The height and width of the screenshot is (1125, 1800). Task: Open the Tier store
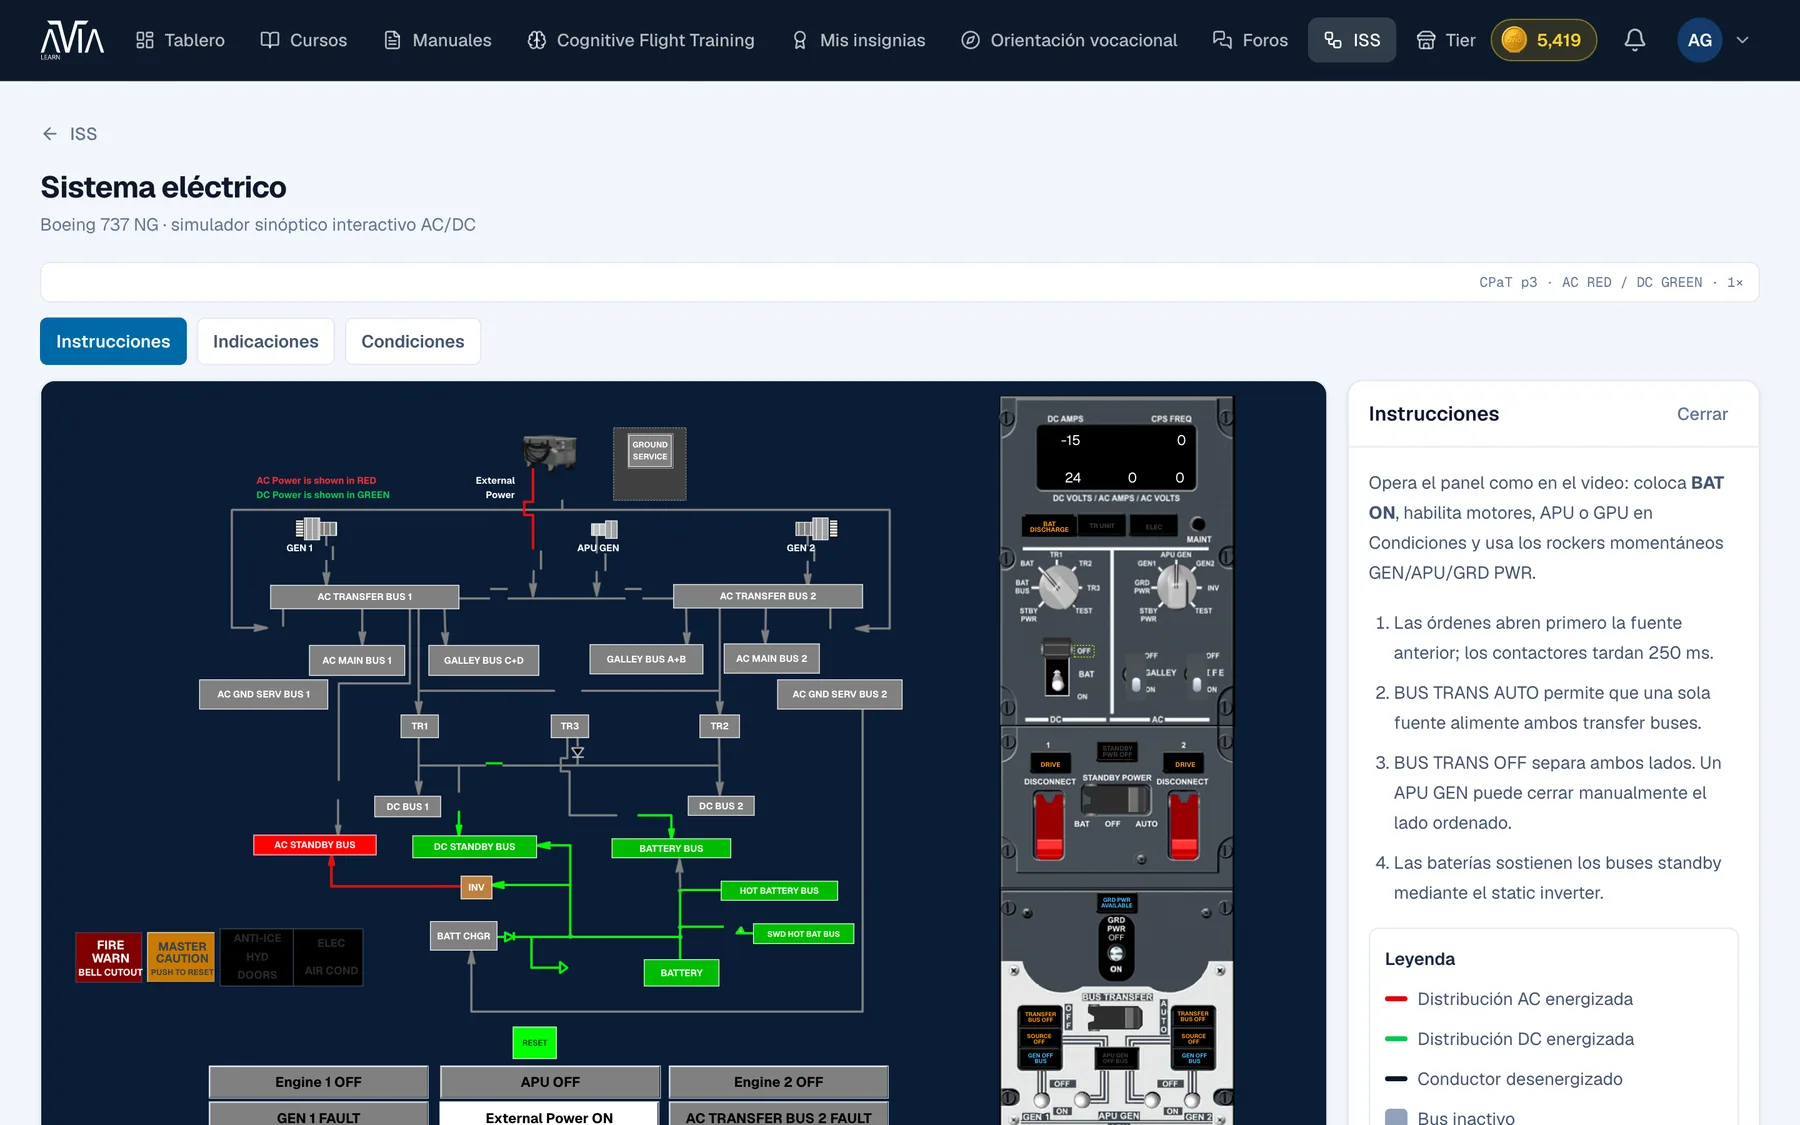(1446, 40)
